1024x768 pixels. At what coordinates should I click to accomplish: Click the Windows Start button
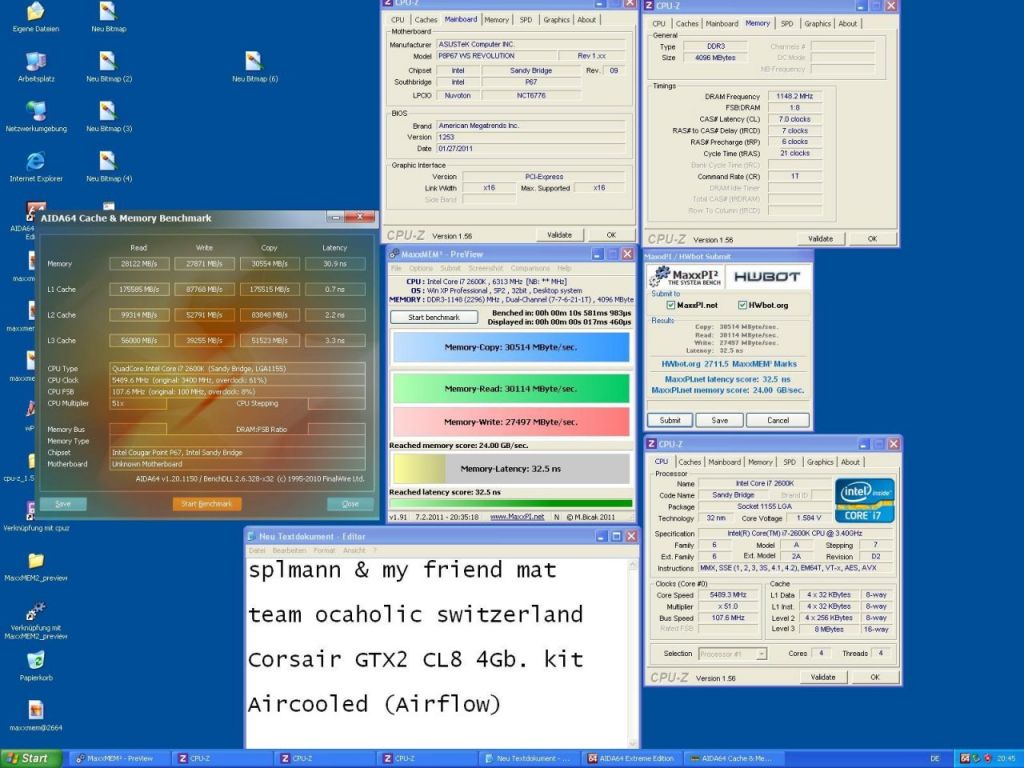(31, 758)
